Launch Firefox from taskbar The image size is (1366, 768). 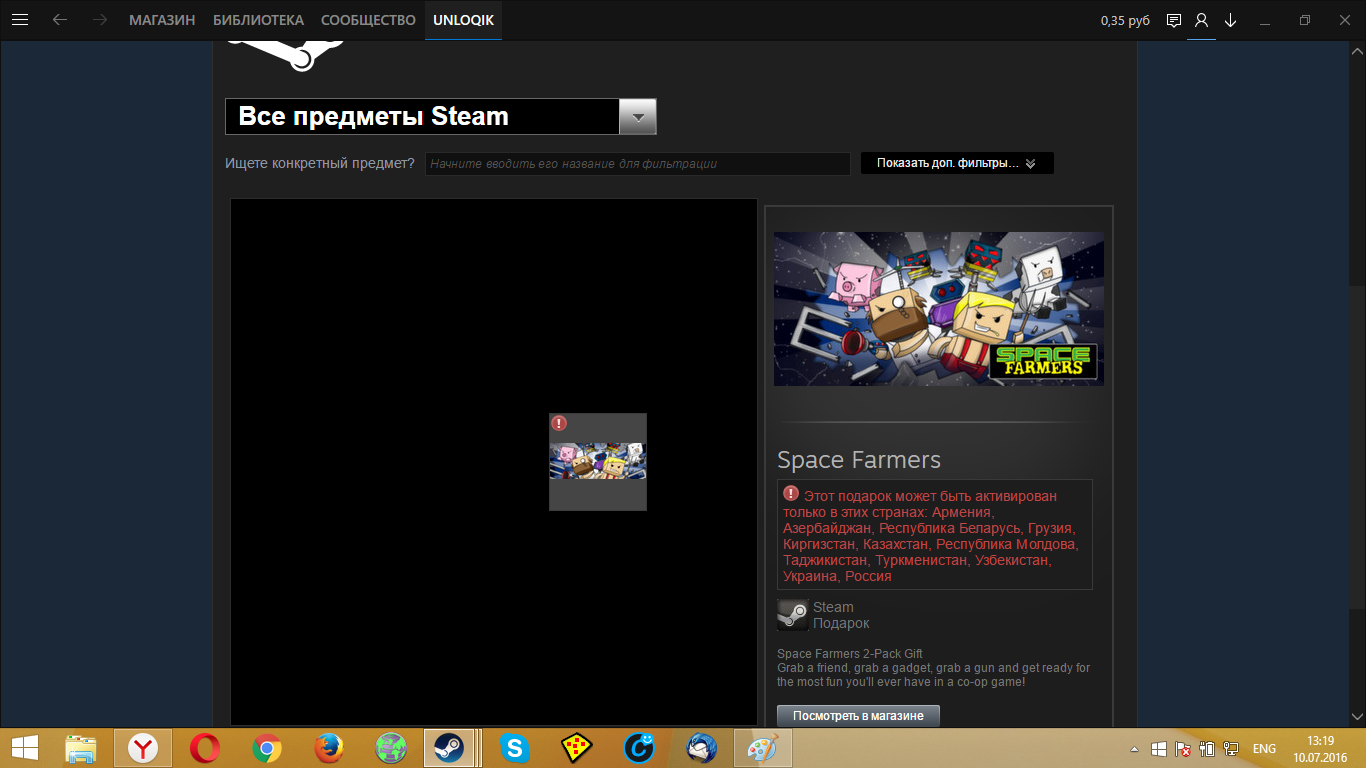click(329, 748)
